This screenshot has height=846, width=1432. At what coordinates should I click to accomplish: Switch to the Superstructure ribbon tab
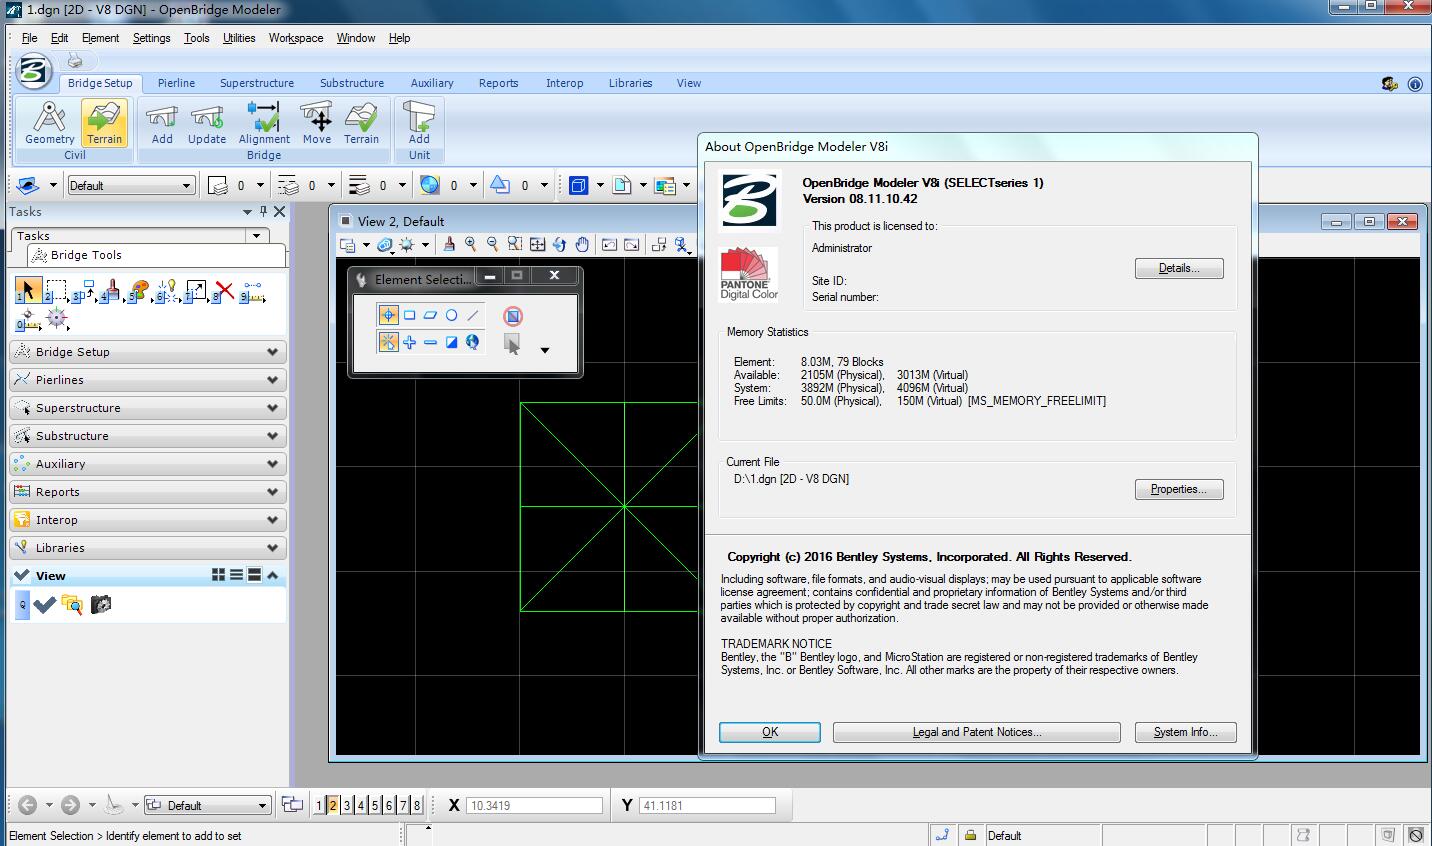(257, 83)
